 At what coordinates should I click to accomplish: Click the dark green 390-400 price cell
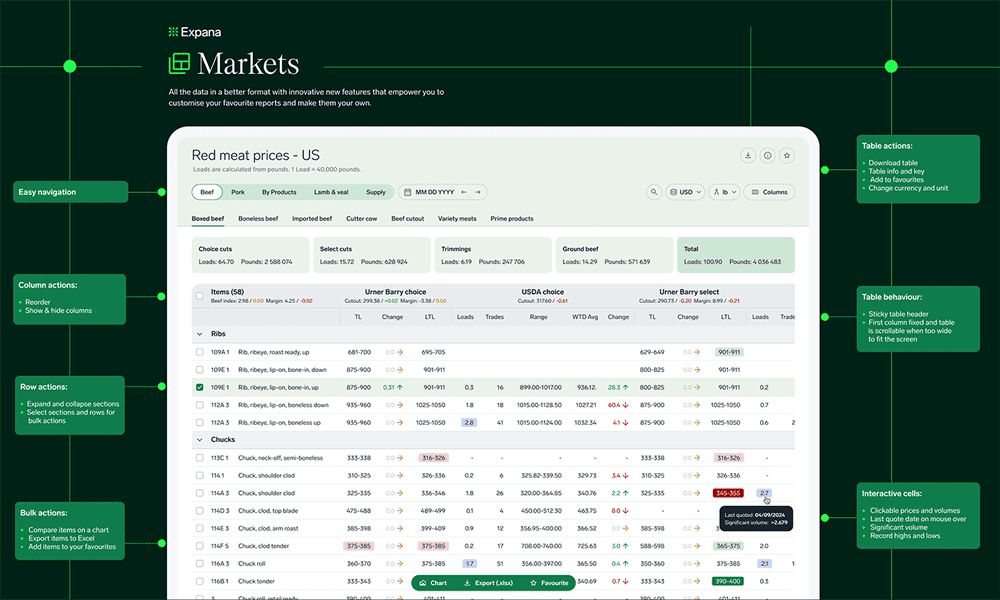click(x=728, y=582)
